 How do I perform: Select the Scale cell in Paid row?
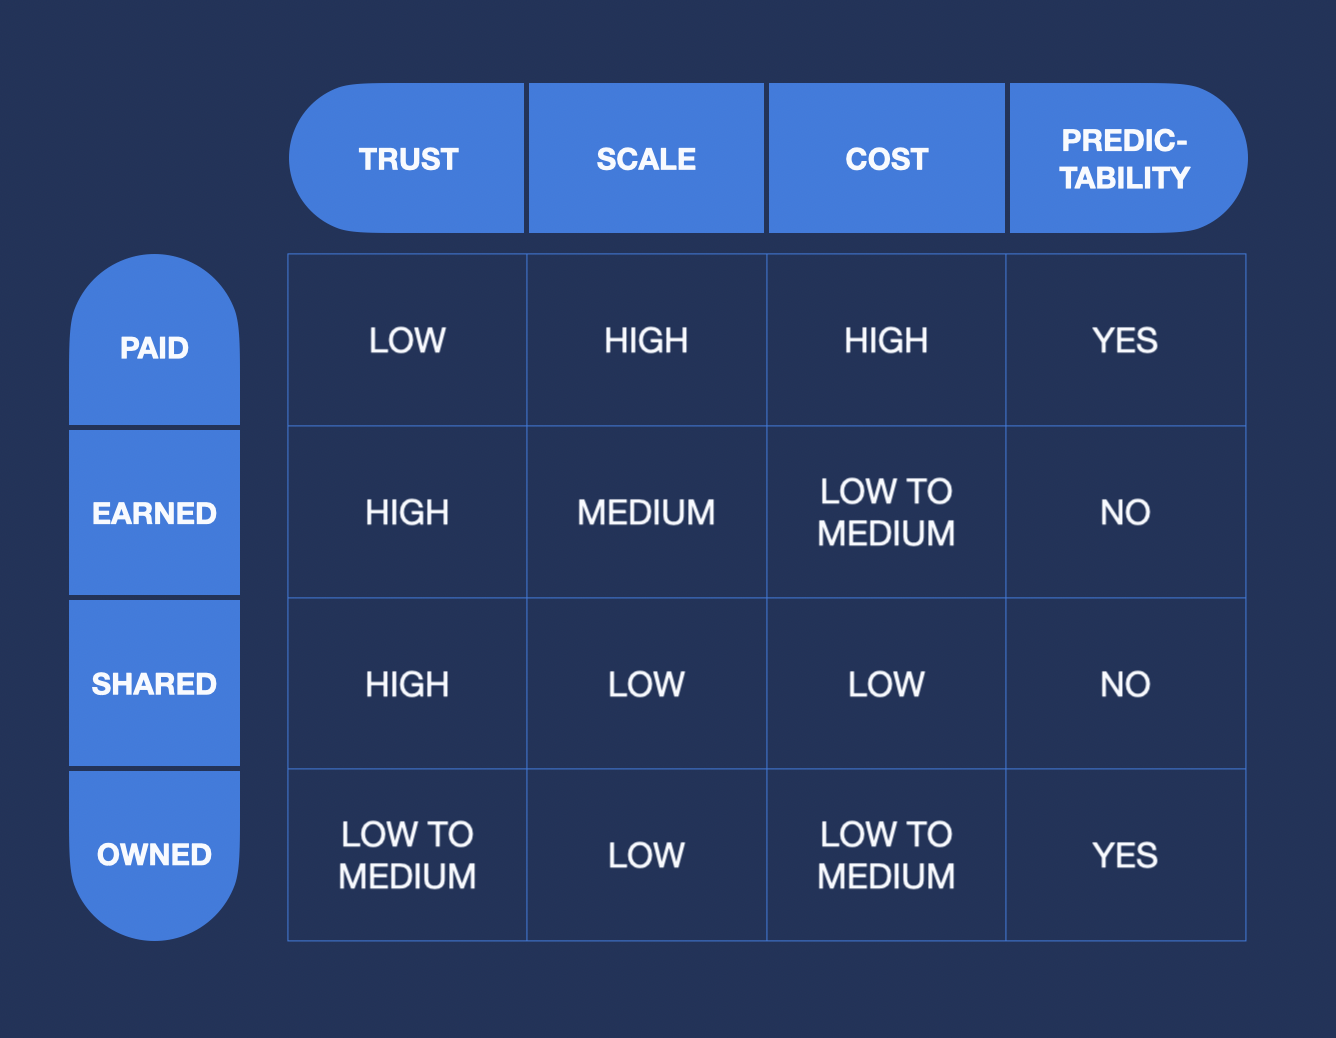646,340
